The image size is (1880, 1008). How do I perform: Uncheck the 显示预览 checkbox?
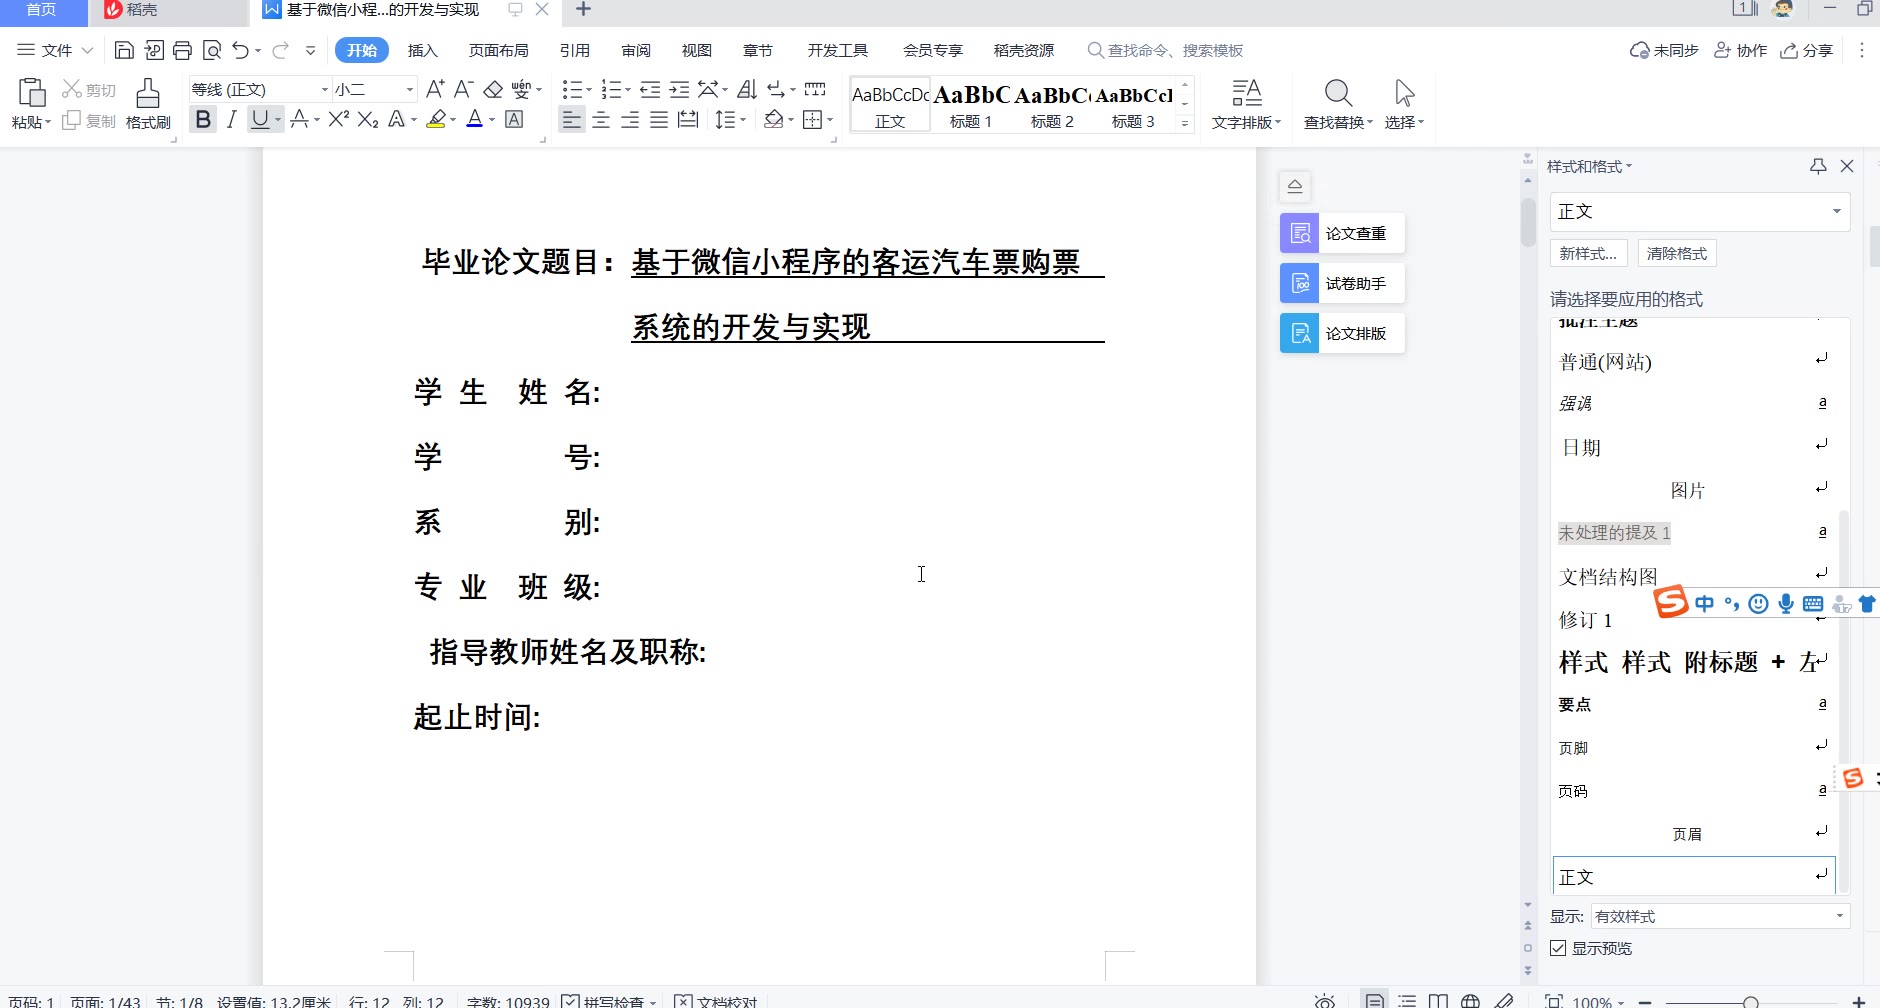pos(1558,948)
